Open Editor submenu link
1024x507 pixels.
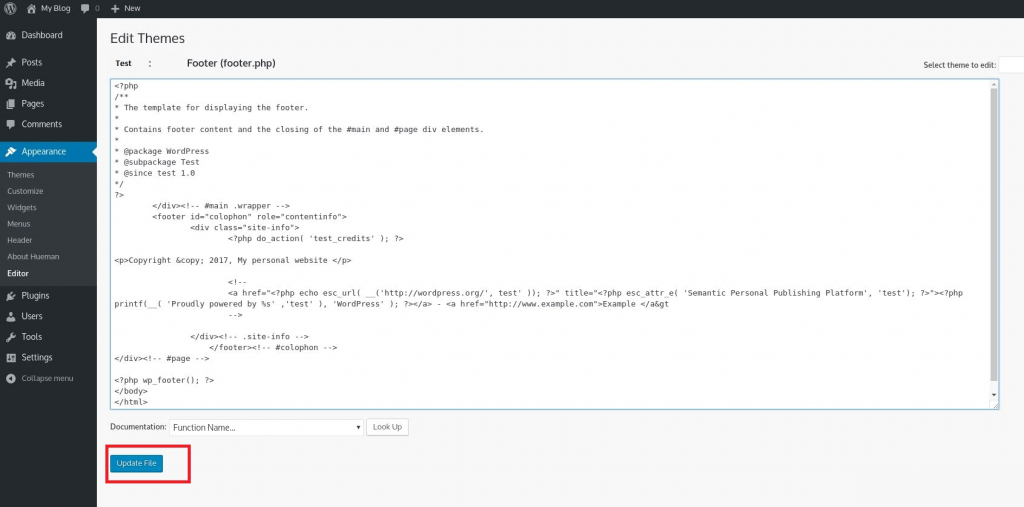click(x=18, y=274)
